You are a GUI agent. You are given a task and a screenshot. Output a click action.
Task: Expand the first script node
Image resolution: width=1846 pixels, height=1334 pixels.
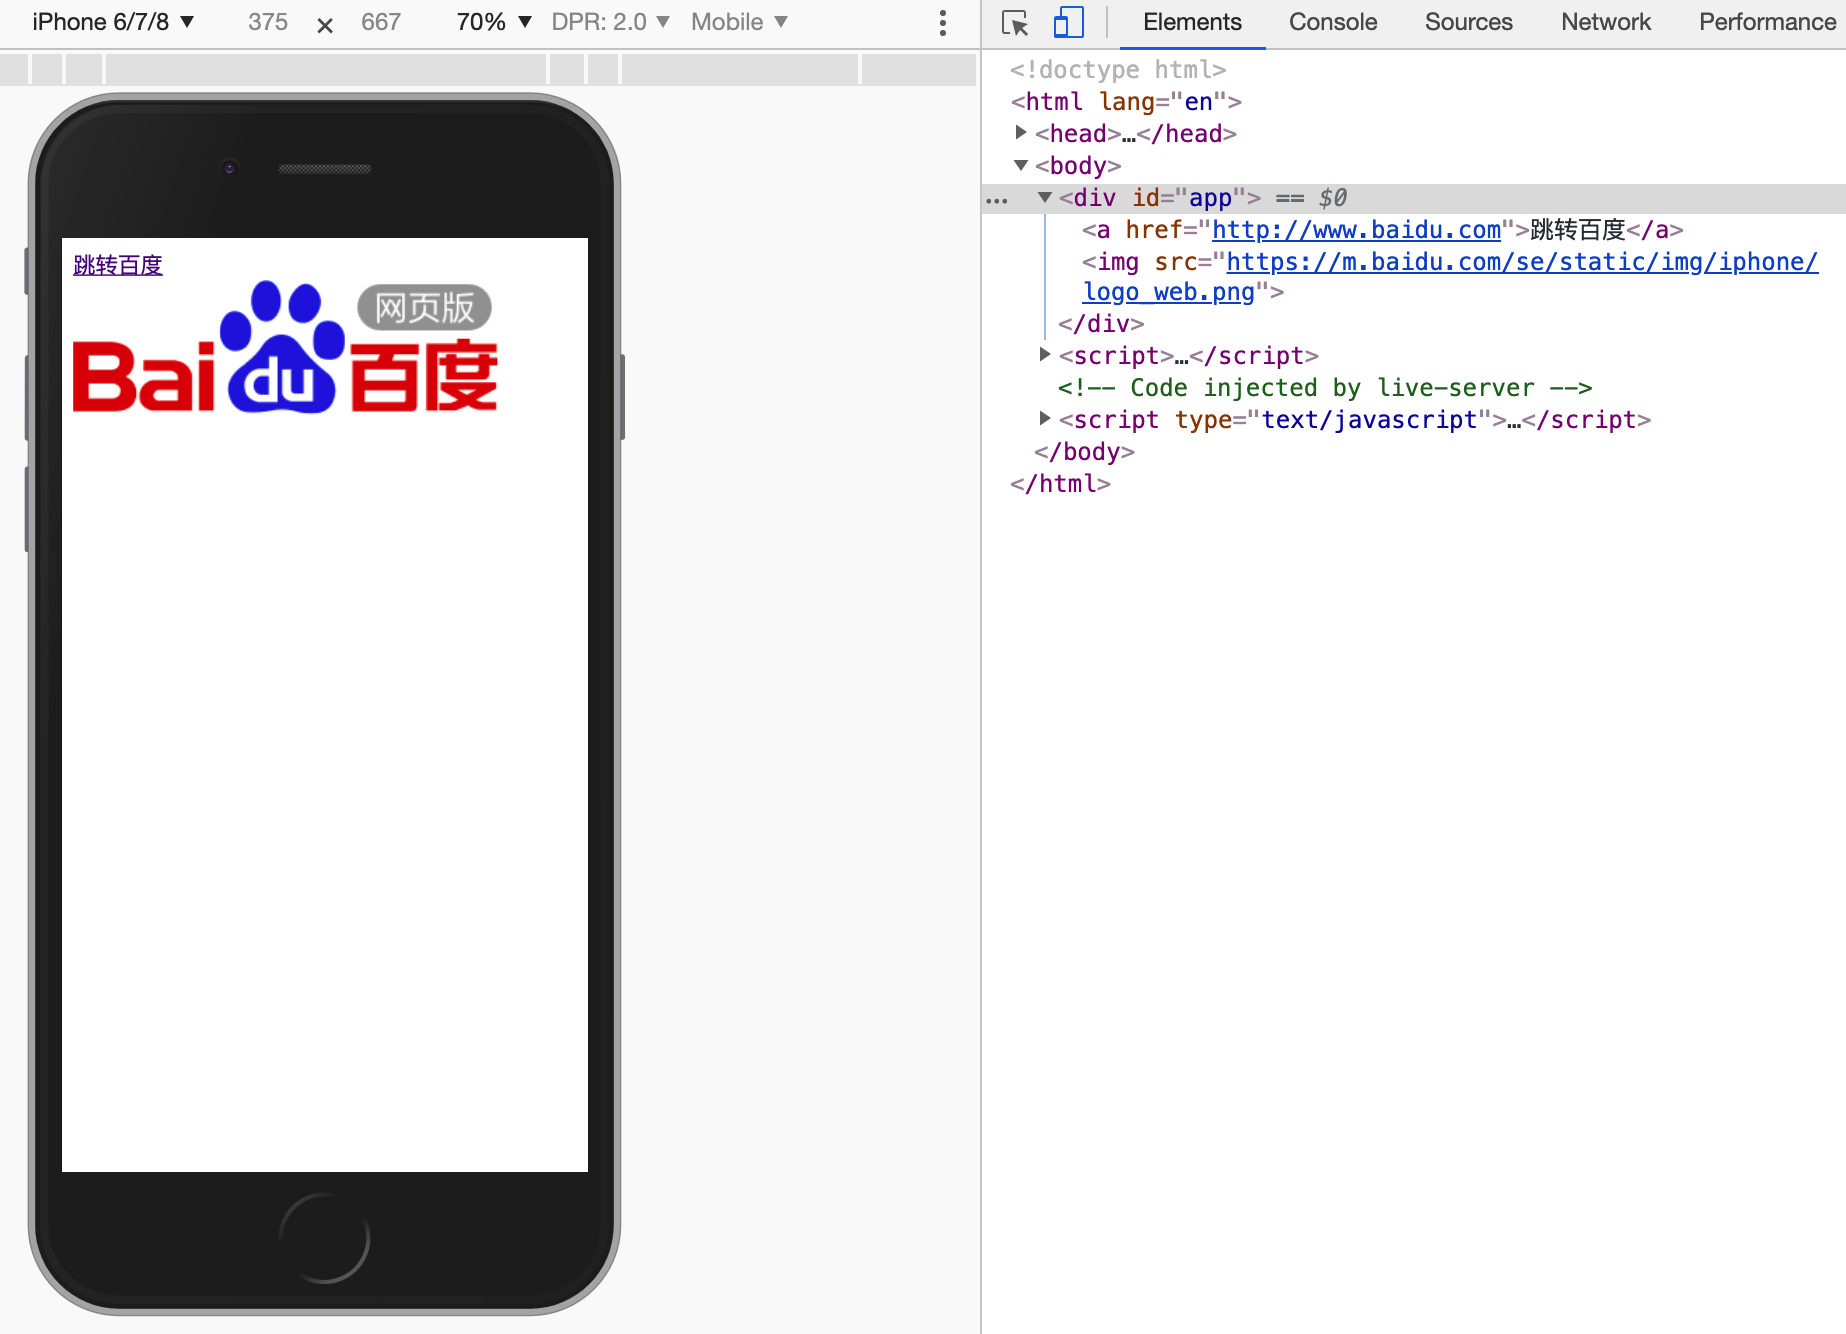coord(1045,354)
